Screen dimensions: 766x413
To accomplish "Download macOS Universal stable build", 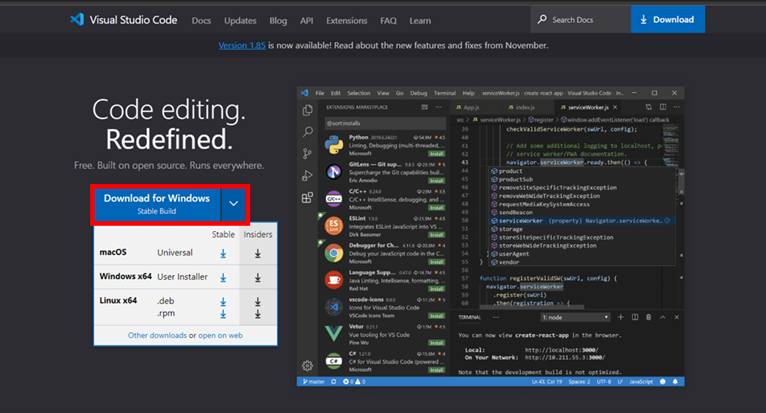I will pos(223,253).
